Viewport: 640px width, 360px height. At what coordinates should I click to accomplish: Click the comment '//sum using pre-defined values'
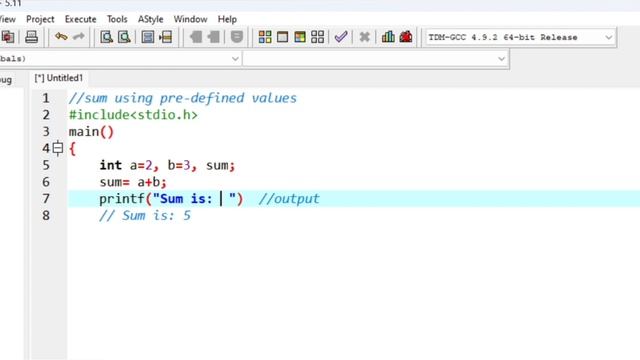point(182,98)
